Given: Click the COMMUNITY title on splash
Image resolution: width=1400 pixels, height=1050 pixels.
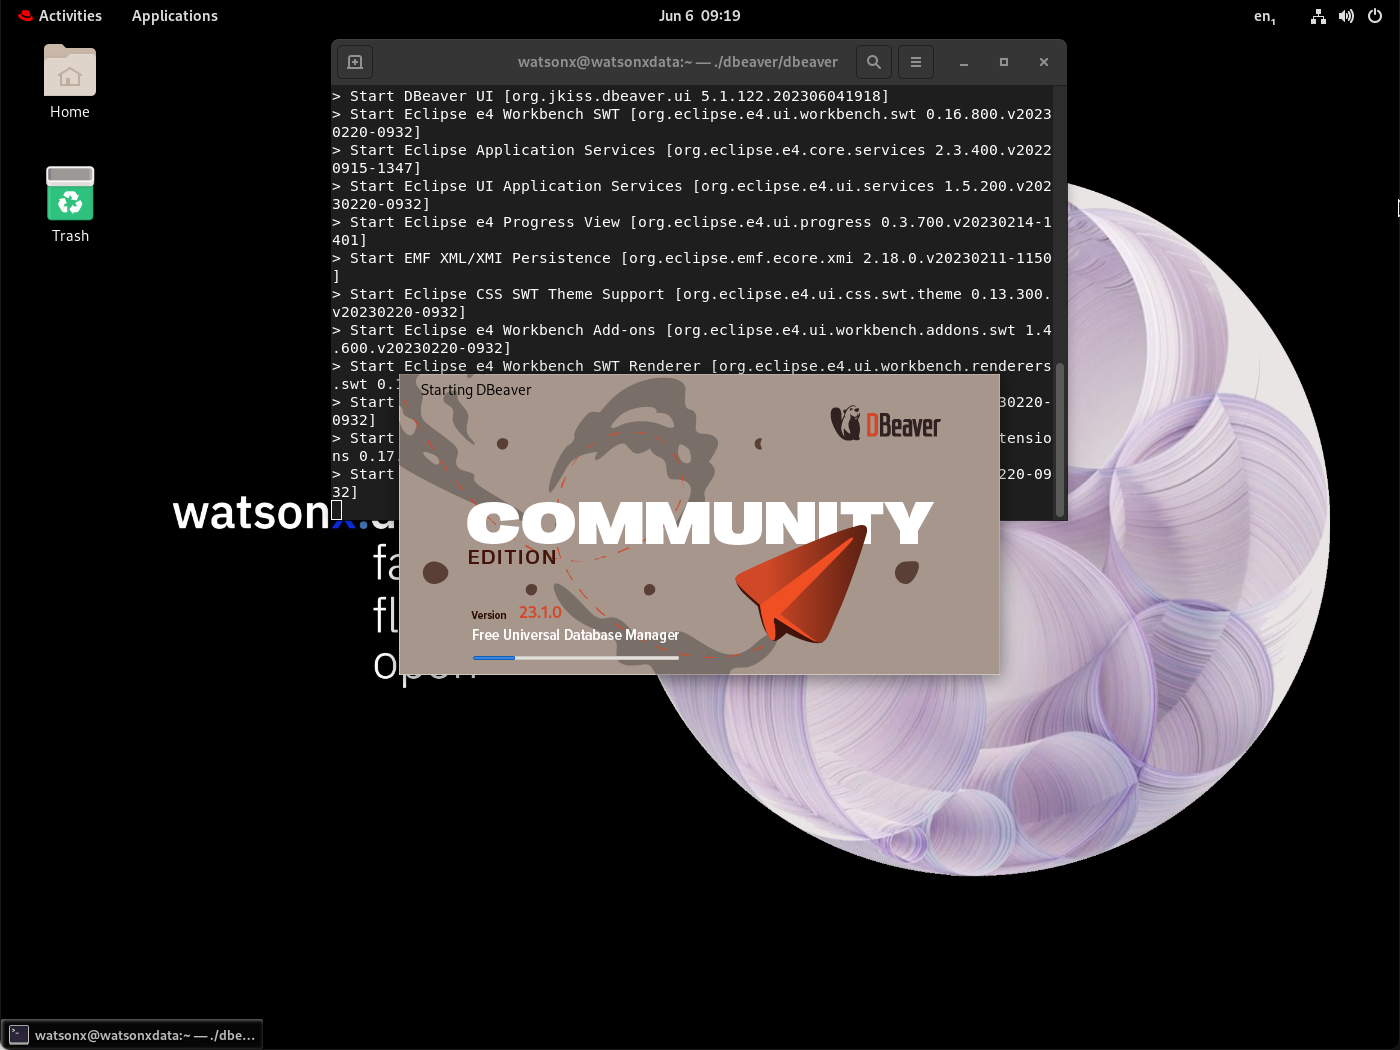Looking at the screenshot, I should [x=700, y=523].
